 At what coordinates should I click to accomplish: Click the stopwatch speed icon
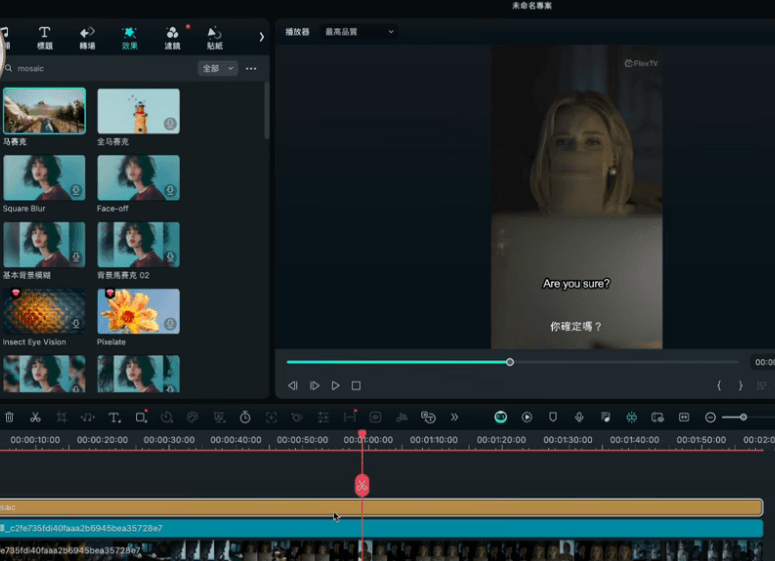click(245, 417)
